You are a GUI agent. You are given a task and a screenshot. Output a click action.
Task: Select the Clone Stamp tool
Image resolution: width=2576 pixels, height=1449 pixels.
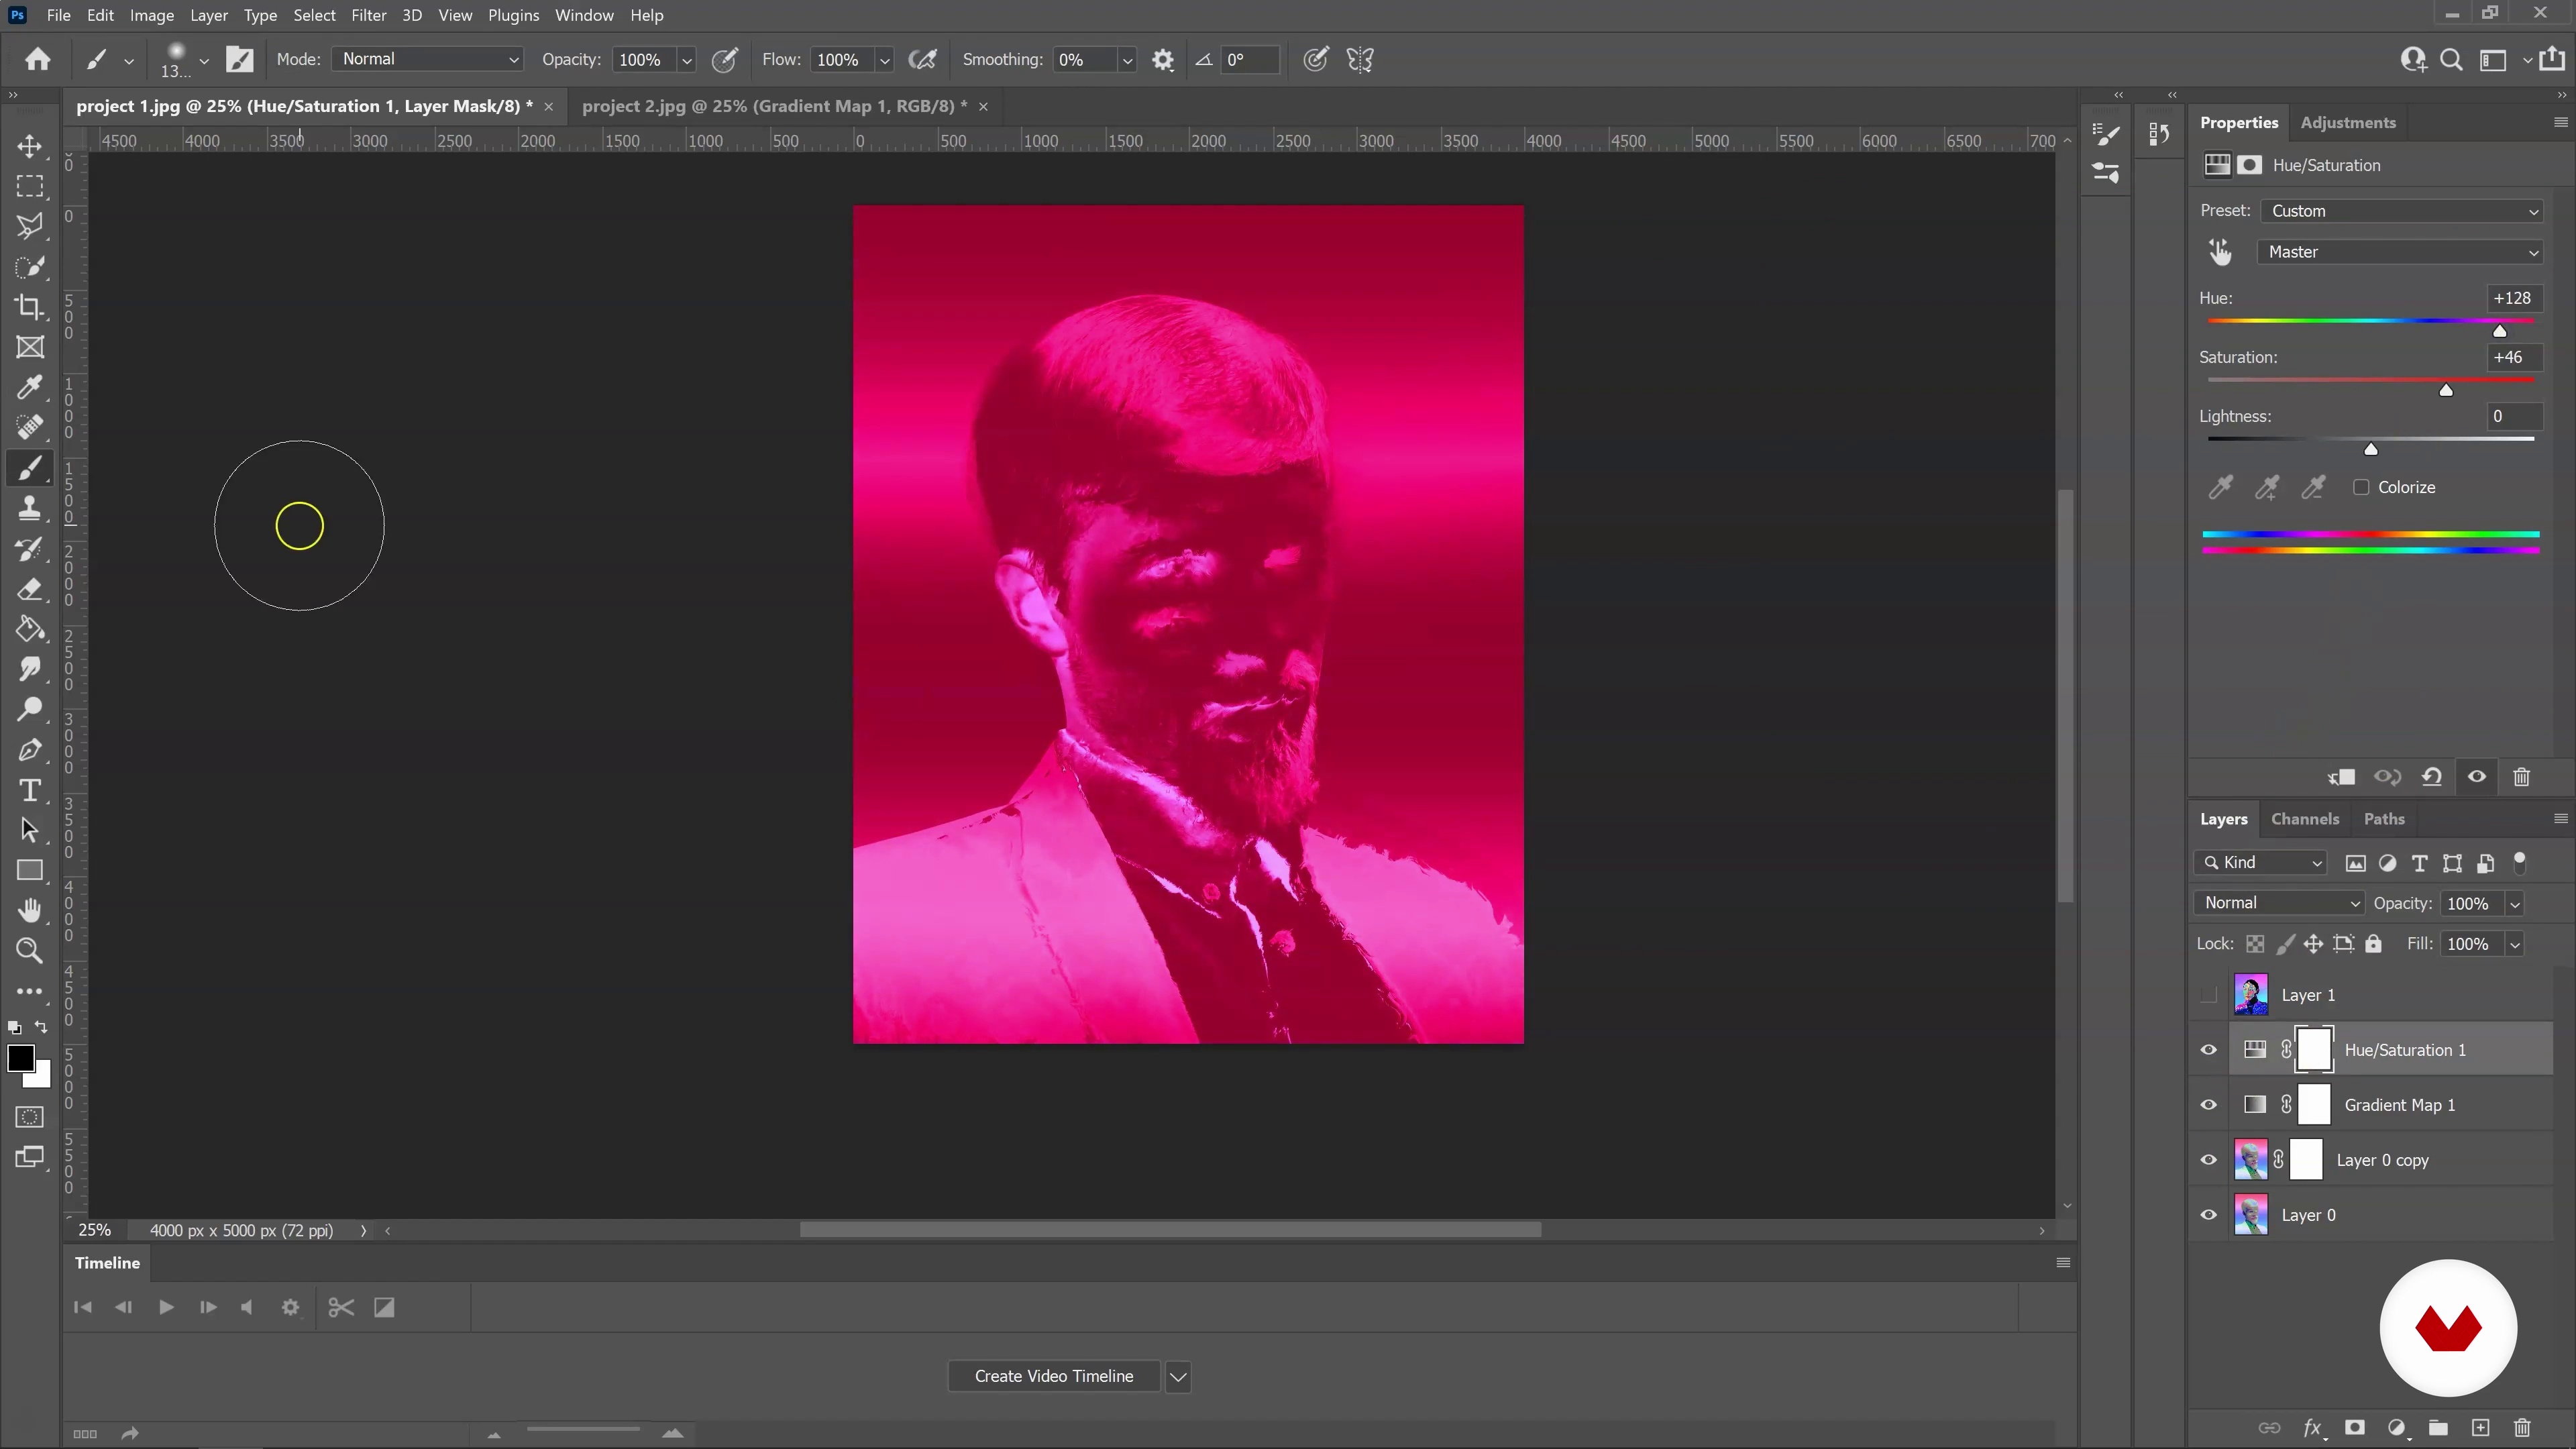point(30,508)
